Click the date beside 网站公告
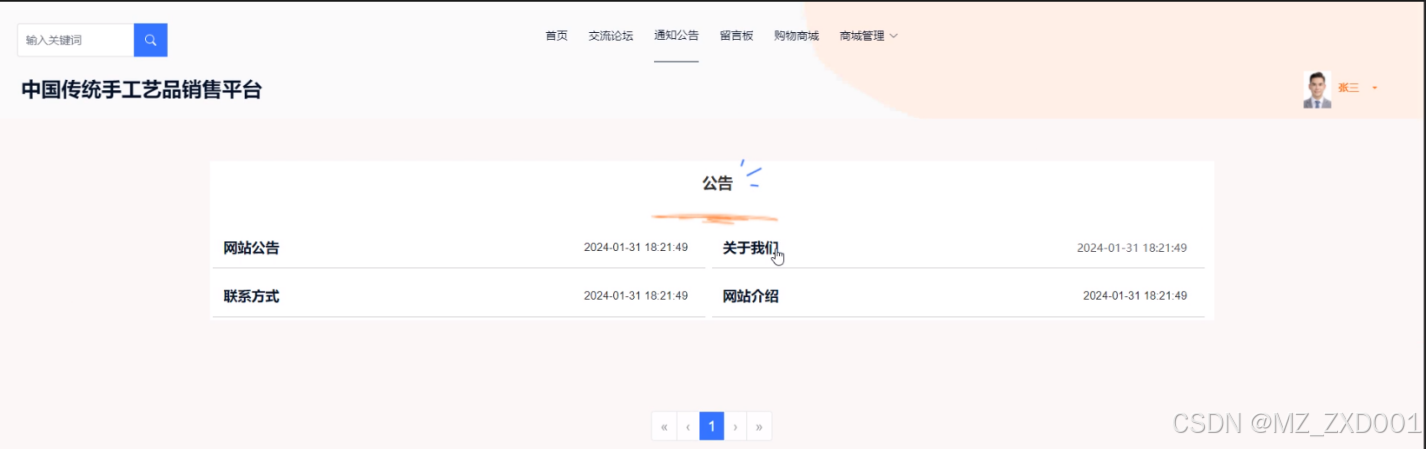The height and width of the screenshot is (449, 1426). pyautogui.click(x=636, y=248)
